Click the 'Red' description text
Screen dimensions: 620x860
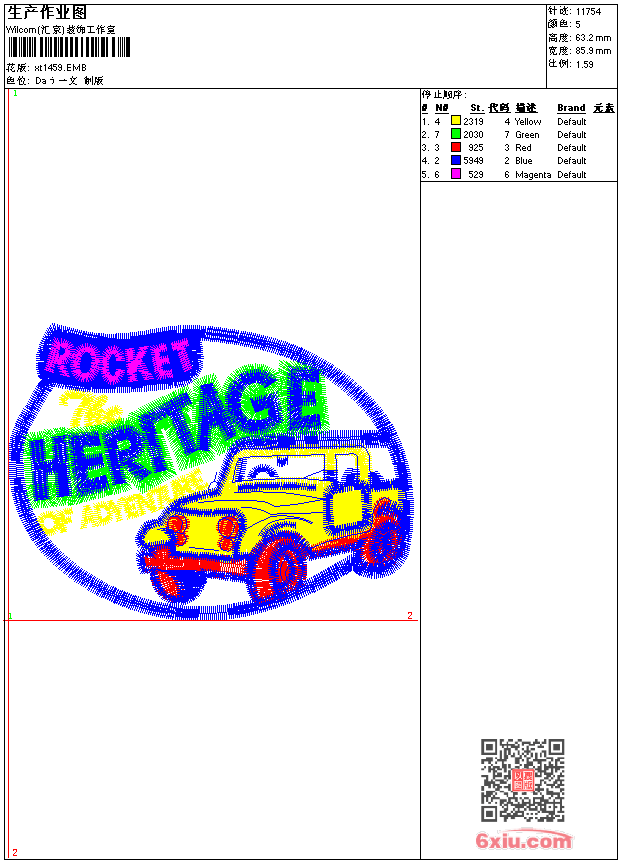523,148
